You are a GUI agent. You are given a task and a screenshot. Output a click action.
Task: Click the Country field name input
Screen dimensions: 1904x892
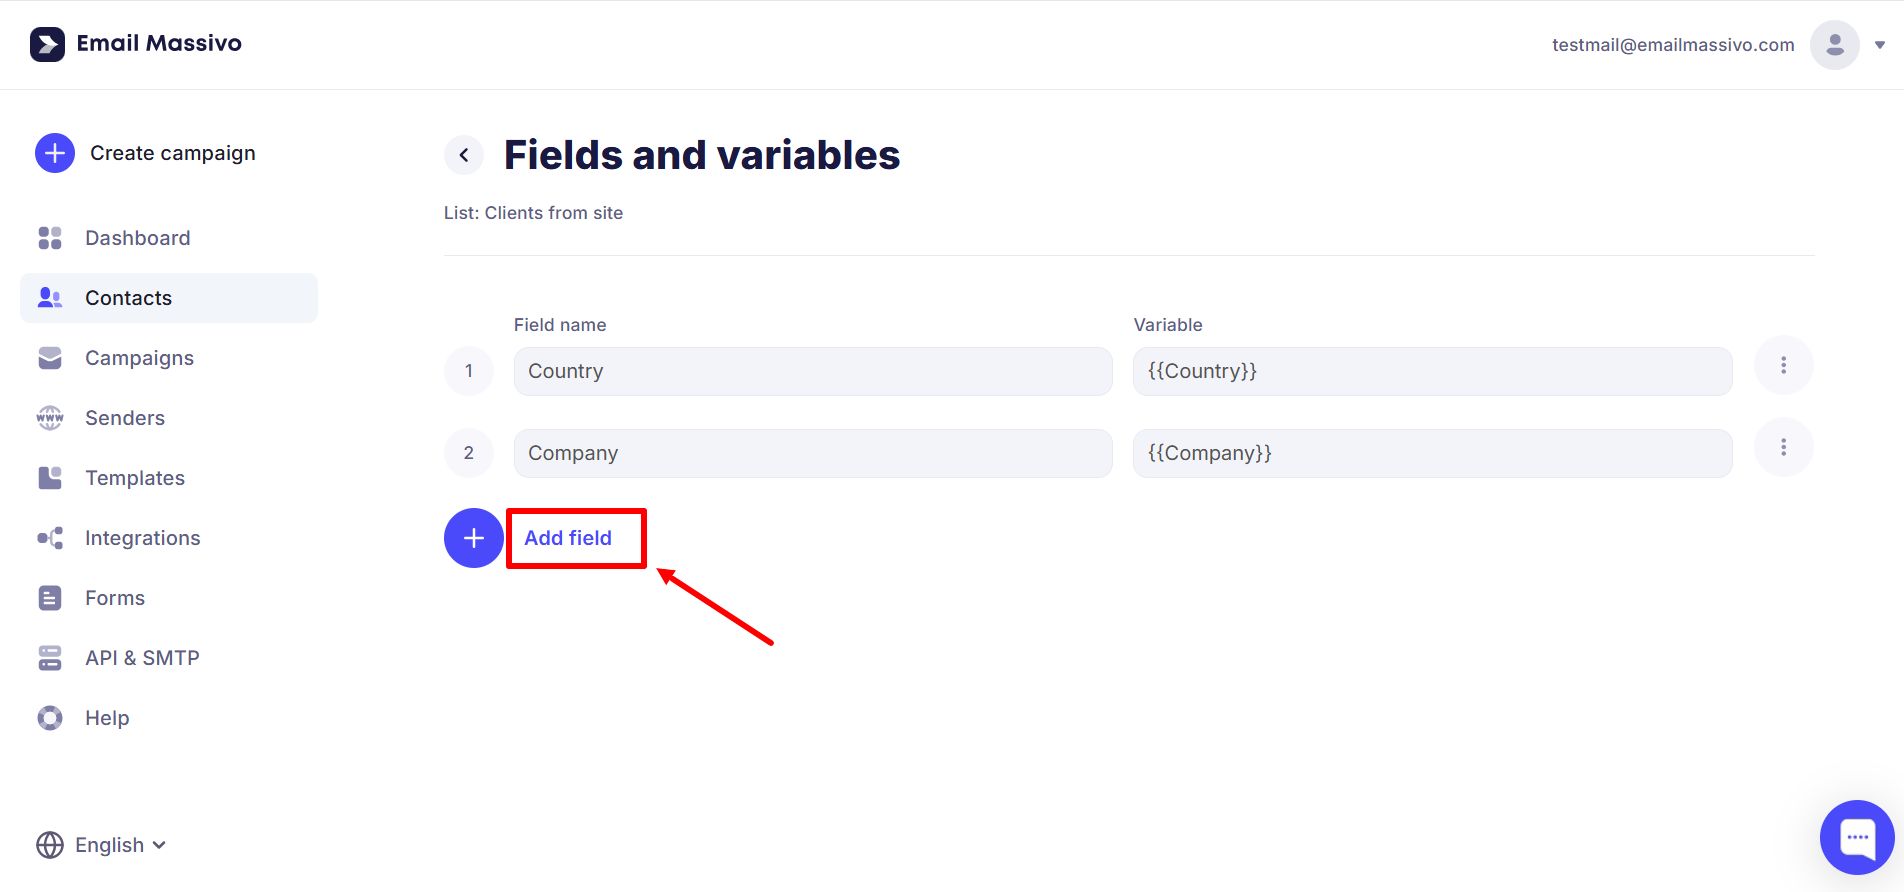click(812, 371)
